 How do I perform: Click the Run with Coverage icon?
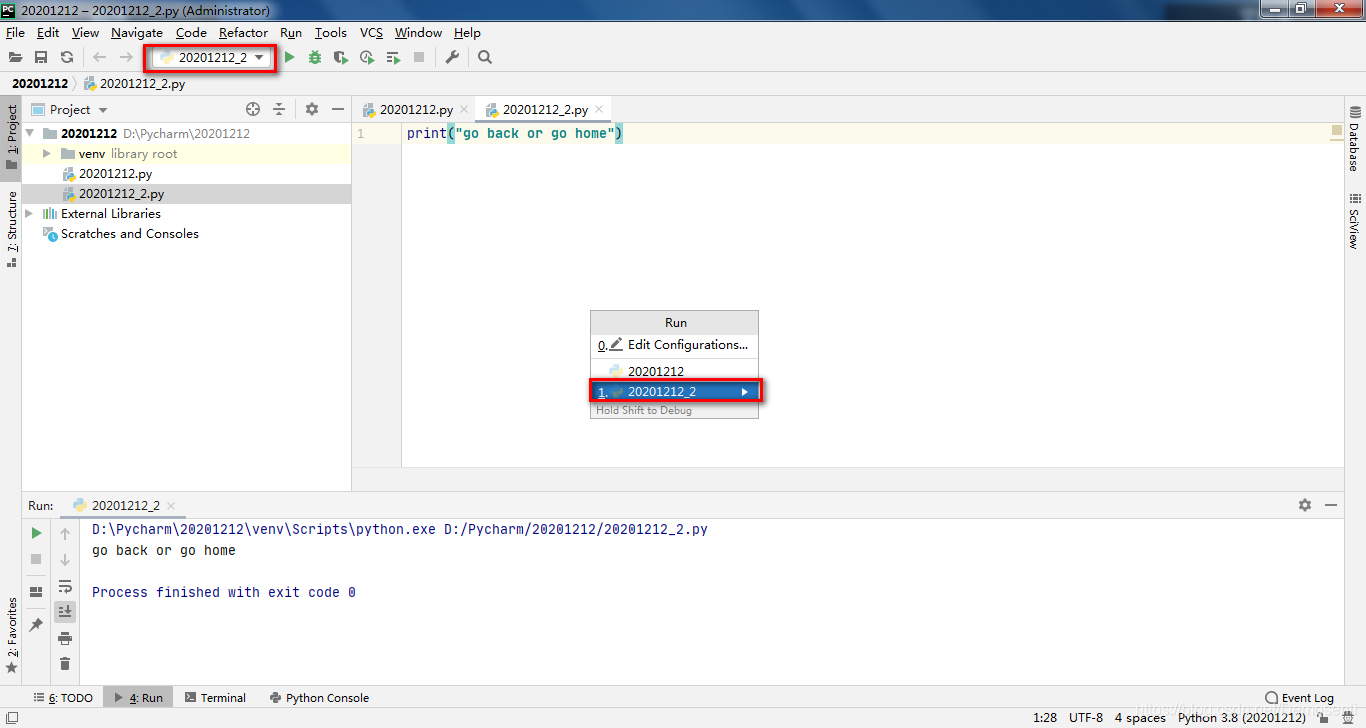[341, 57]
